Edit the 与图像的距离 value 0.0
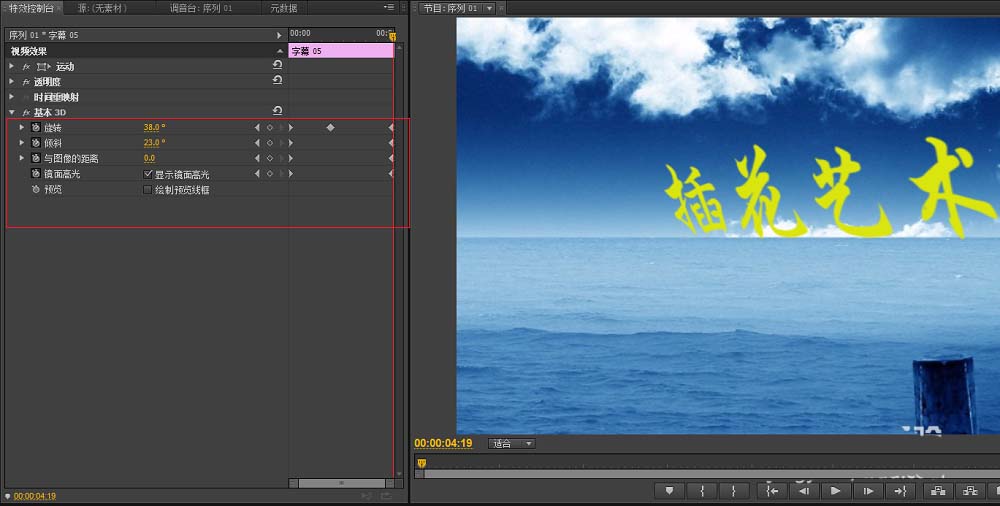 [x=149, y=158]
